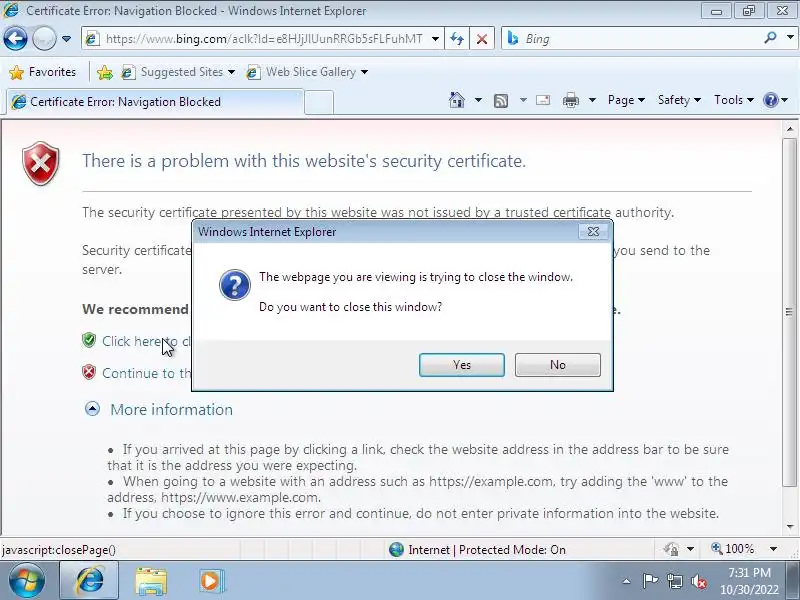Open a new blank tab

click(319, 102)
